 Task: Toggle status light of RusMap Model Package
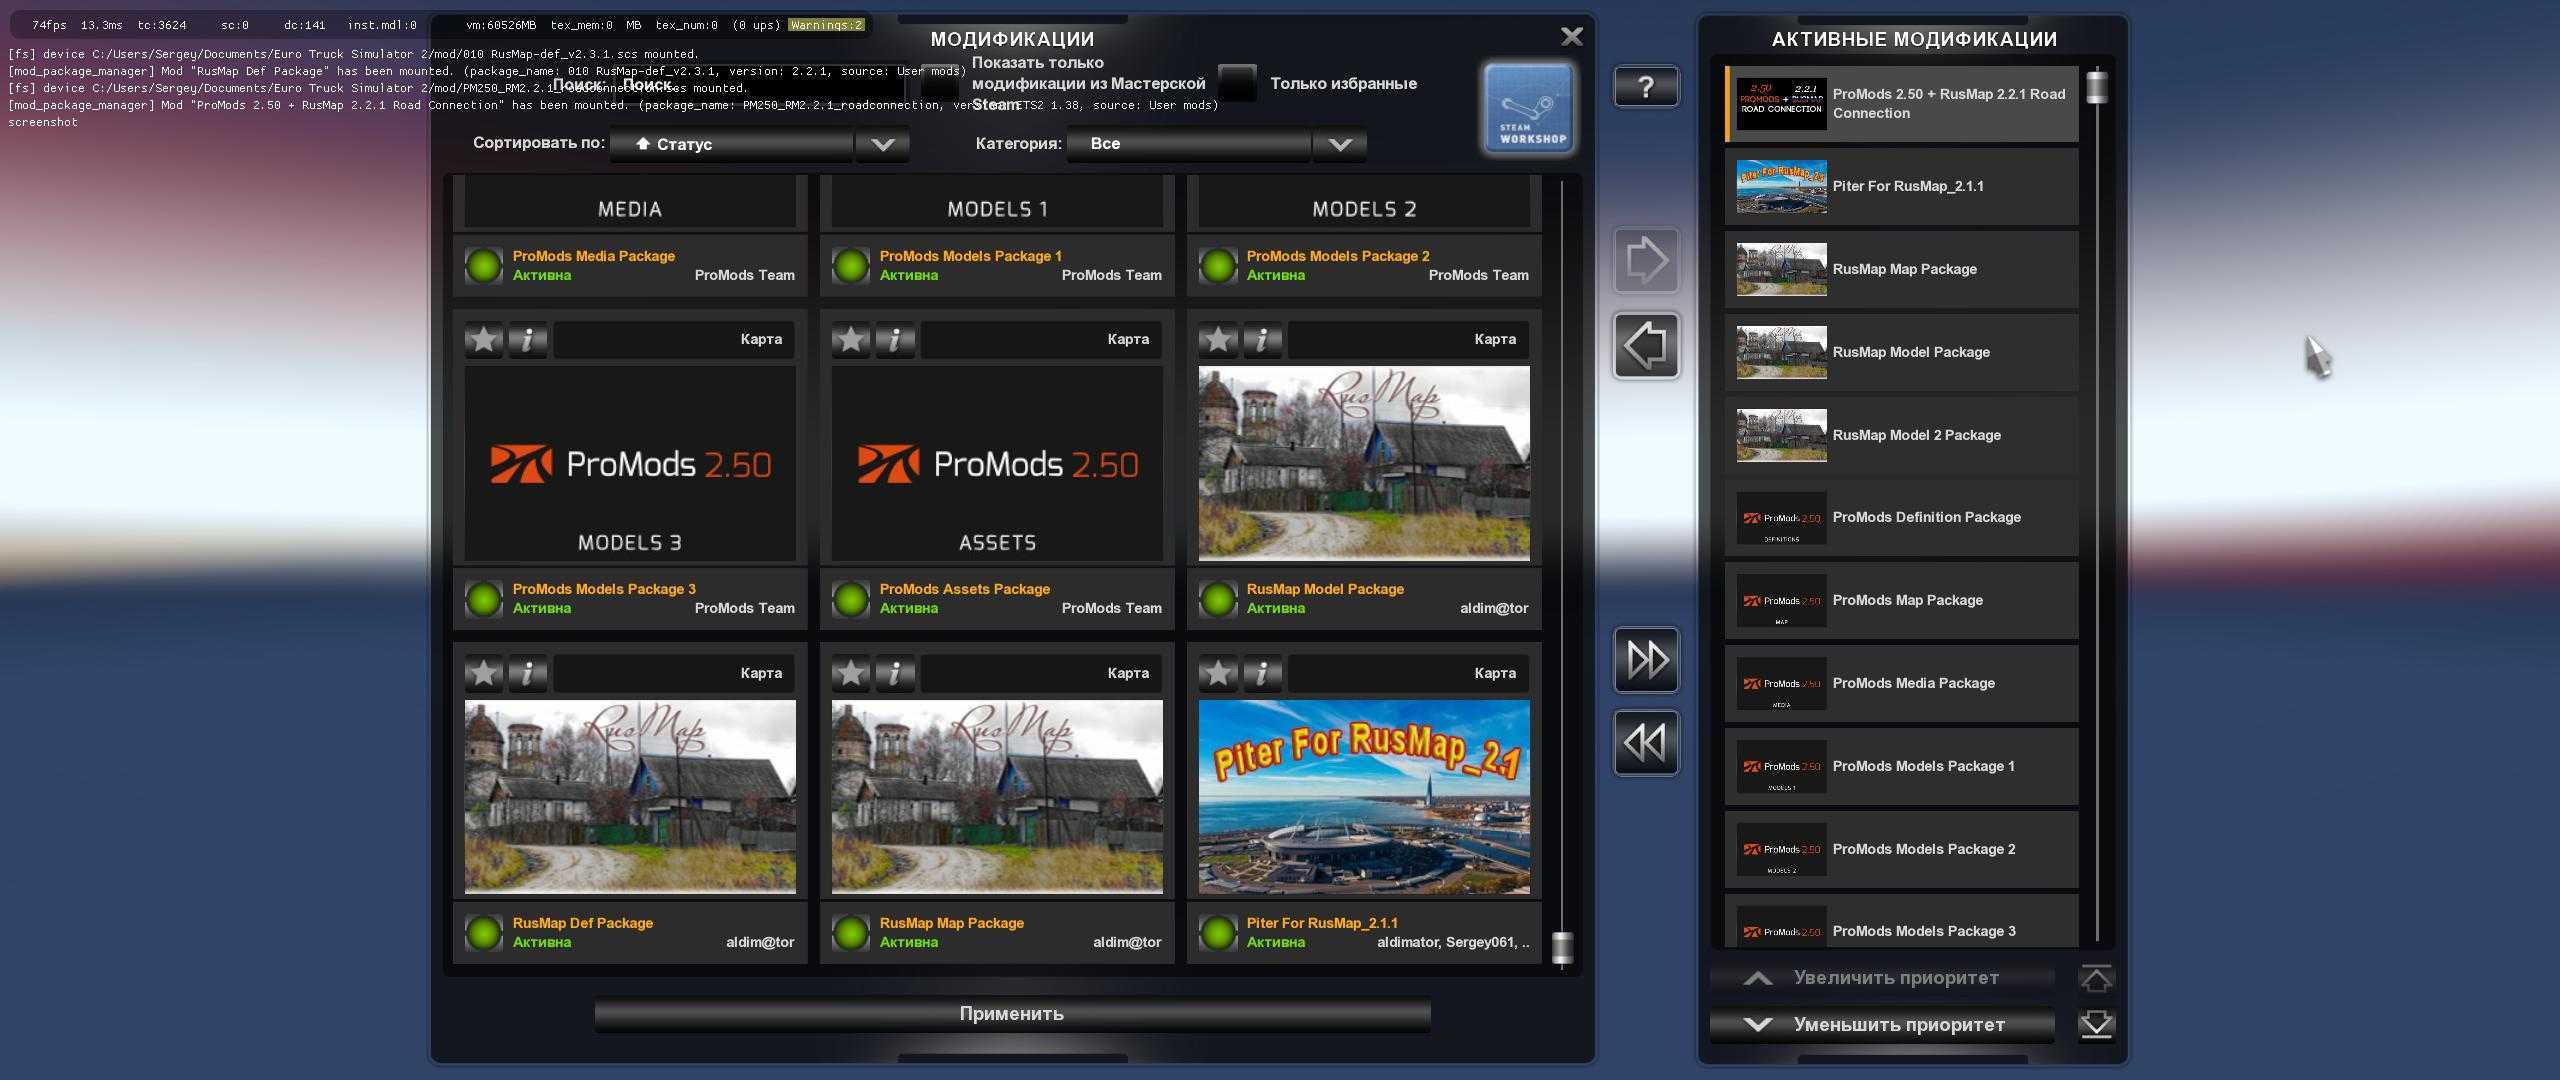[x=1218, y=599]
